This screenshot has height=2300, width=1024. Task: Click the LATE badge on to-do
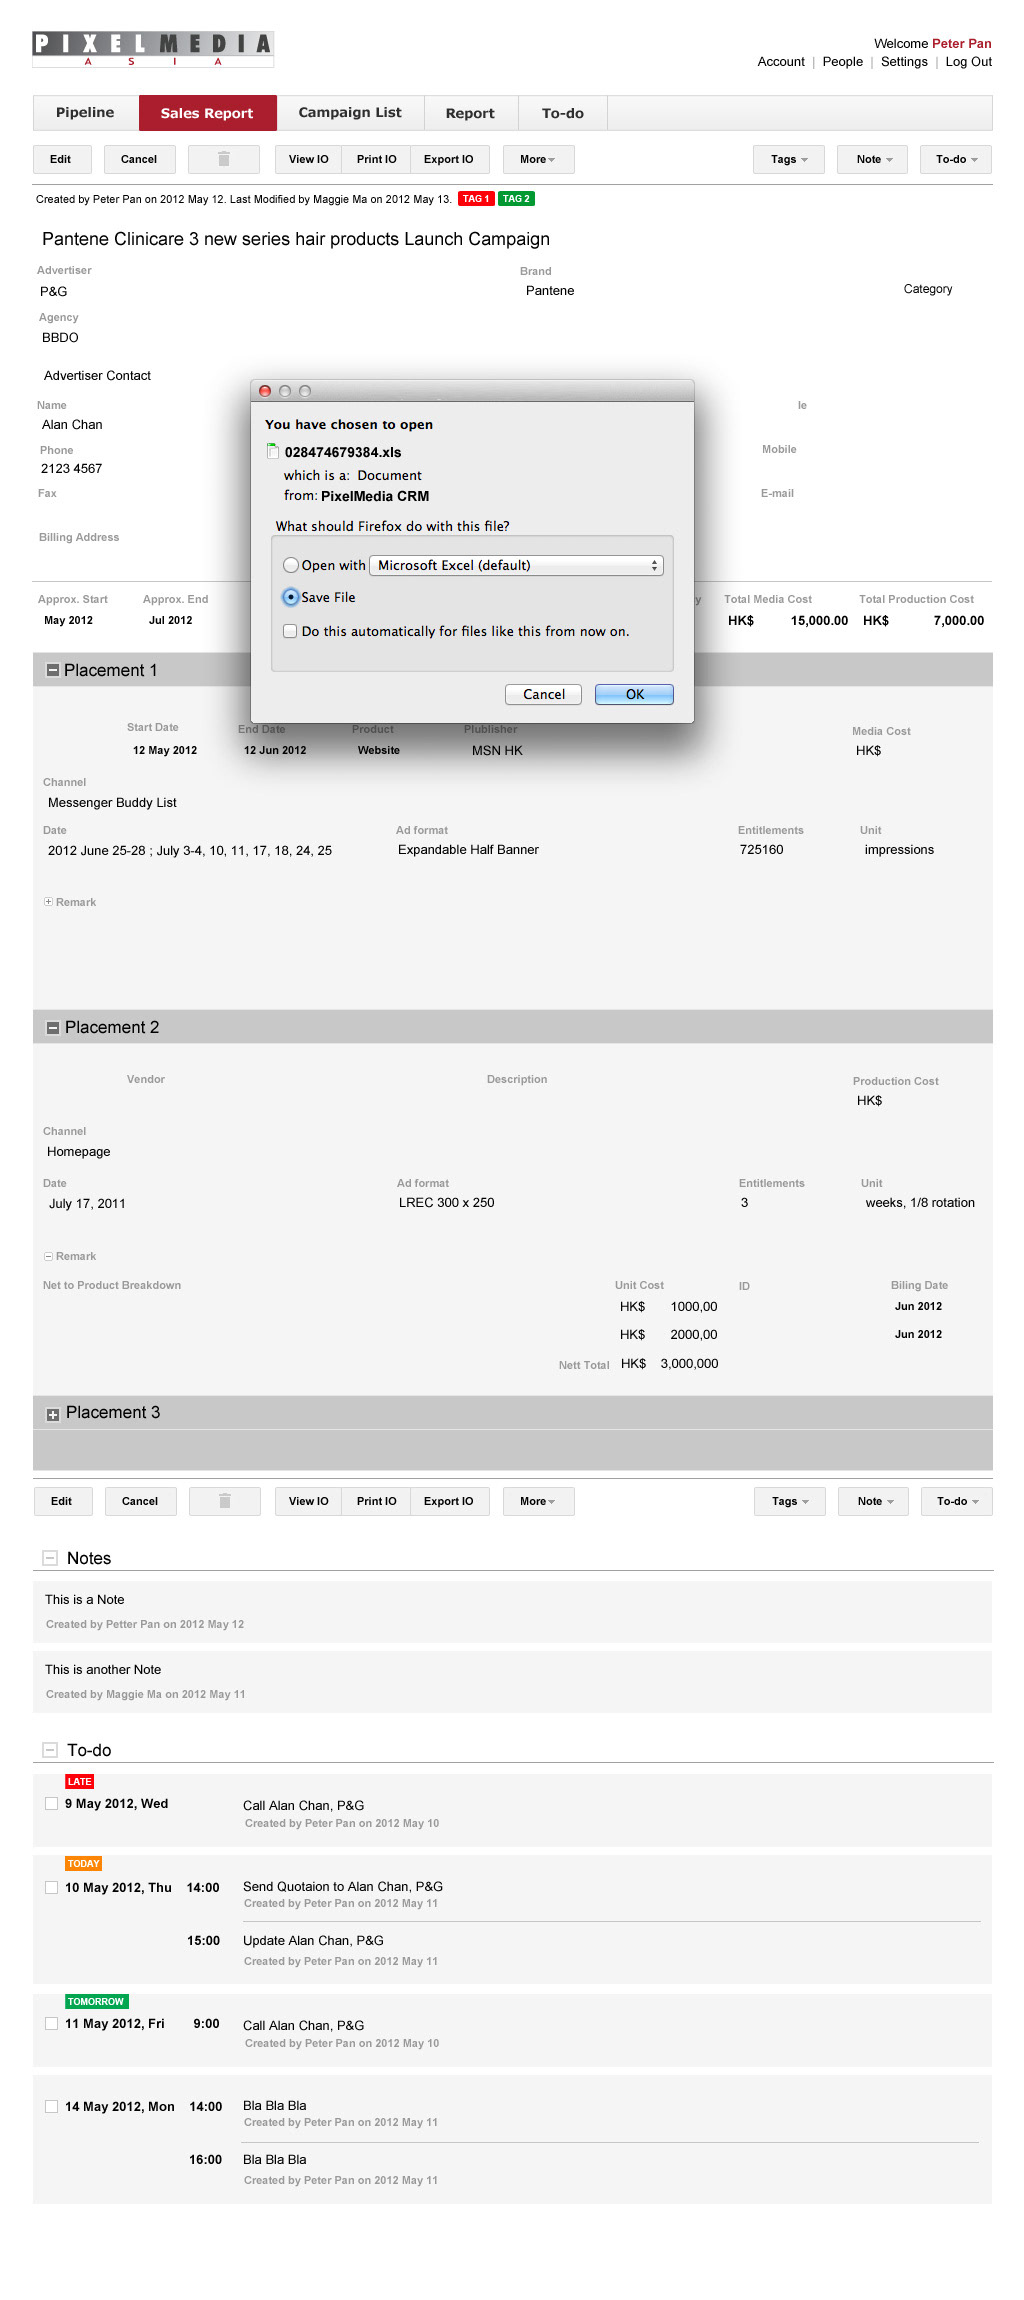click(x=80, y=1782)
